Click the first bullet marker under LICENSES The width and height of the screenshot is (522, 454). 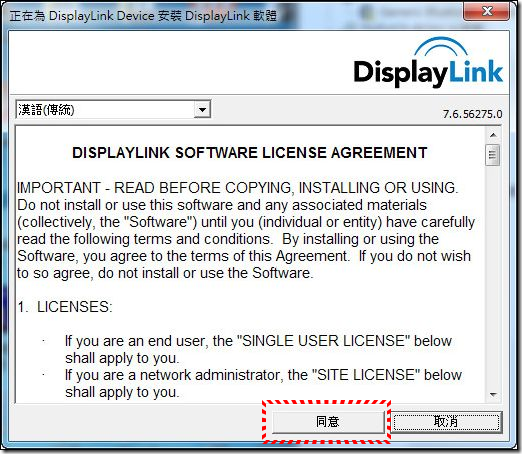(44, 341)
